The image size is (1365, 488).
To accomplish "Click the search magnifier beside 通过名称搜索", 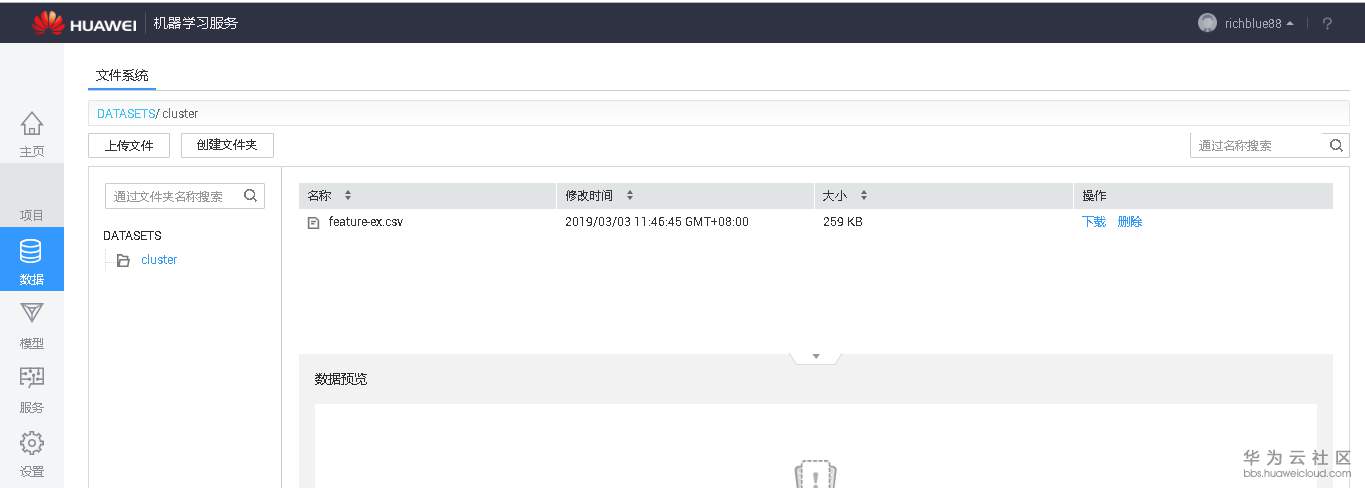I will coord(1336,145).
